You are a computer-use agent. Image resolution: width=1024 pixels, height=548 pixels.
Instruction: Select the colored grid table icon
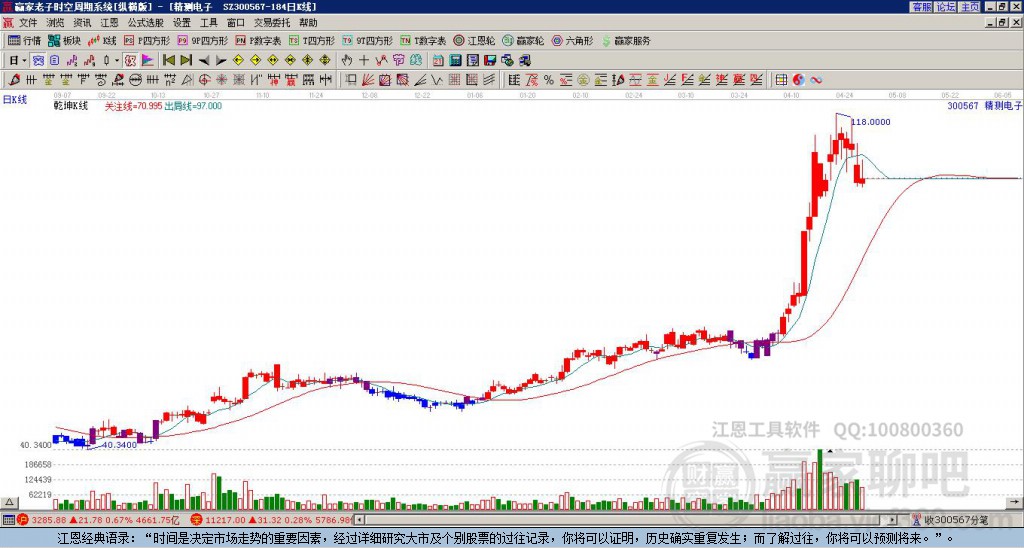click(781, 80)
